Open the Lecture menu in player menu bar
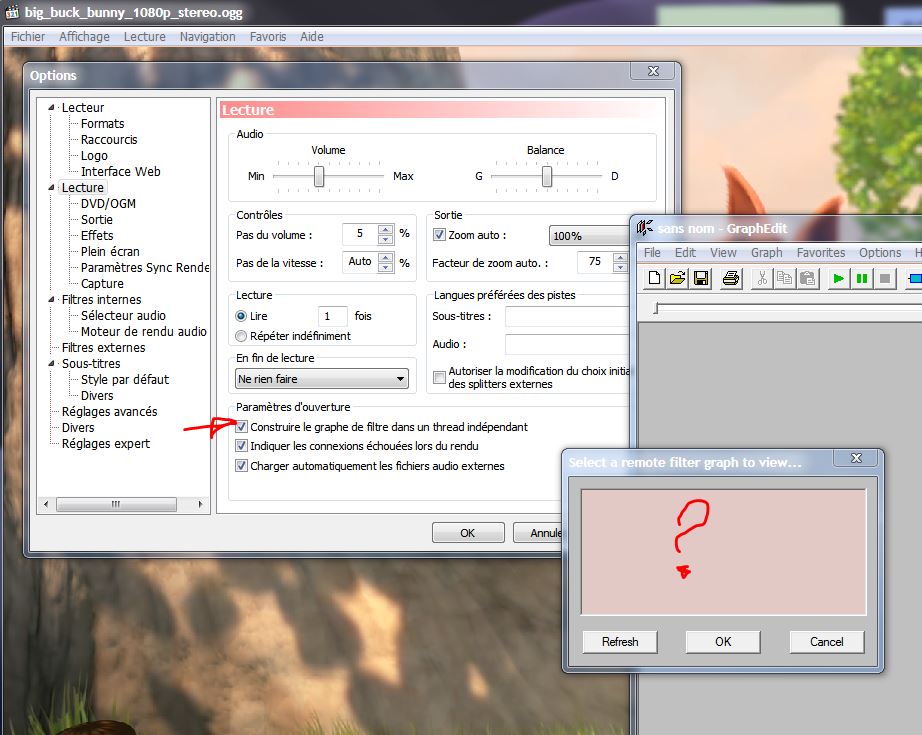The image size is (922, 735). [x=145, y=36]
